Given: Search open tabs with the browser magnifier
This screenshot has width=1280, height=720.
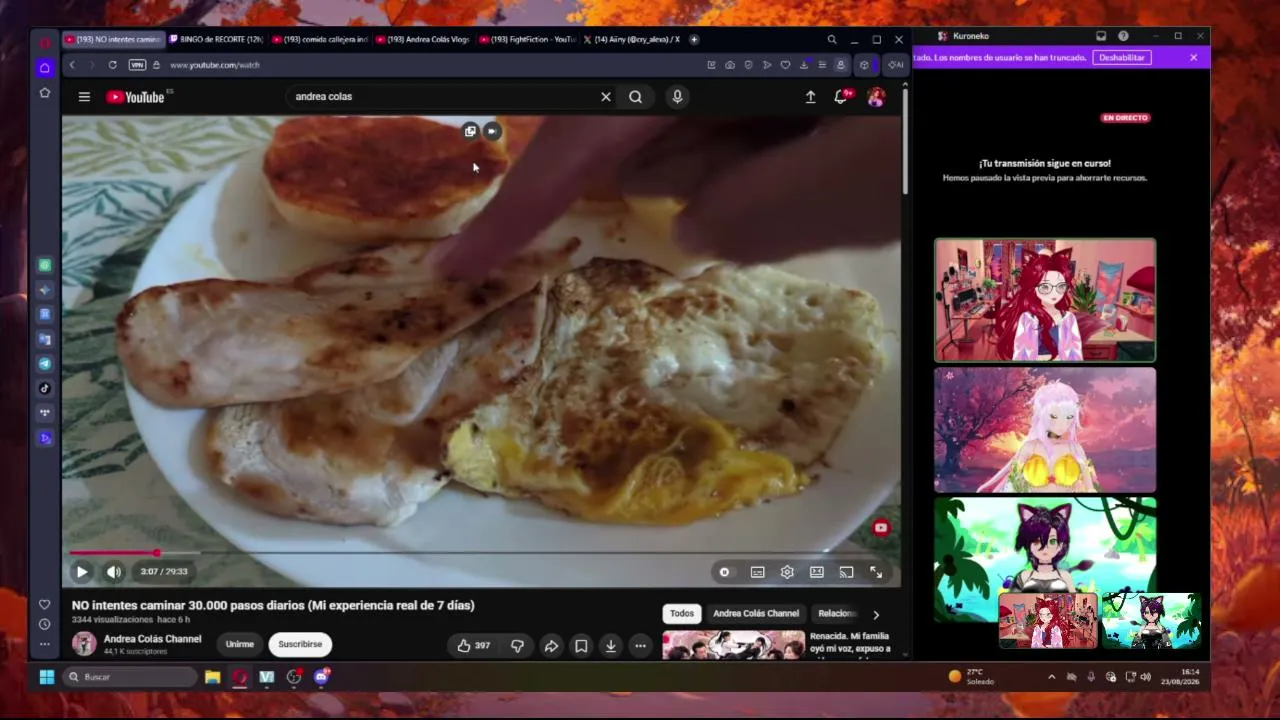Looking at the screenshot, I should (x=831, y=40).
